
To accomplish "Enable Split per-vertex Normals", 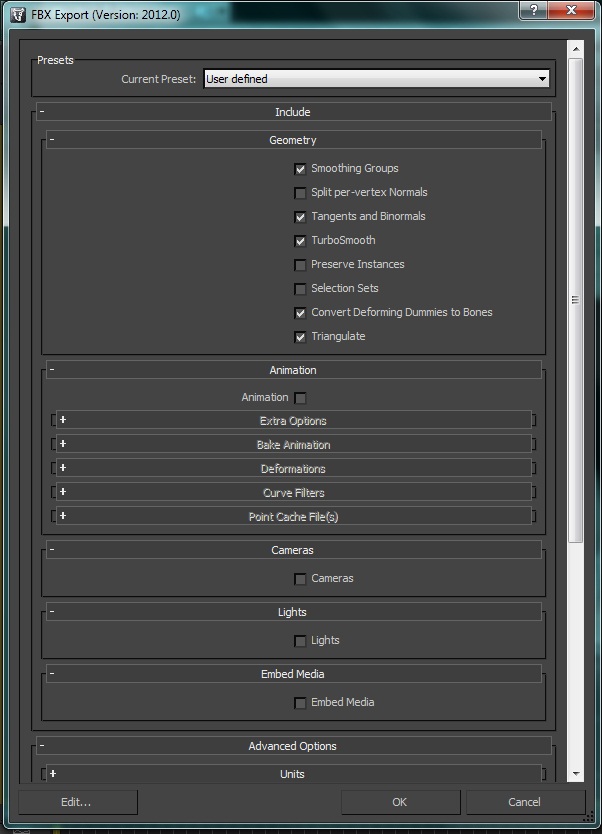I will (300, 193).
